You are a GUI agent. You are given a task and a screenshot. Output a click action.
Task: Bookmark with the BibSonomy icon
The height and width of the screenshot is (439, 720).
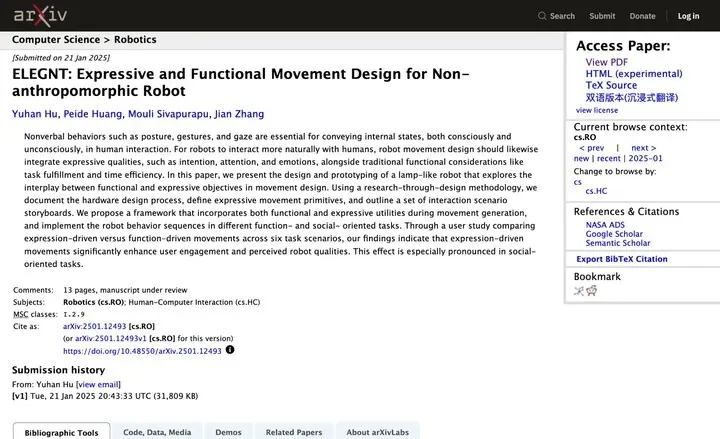pyautogui.click(x=579, y=291)
